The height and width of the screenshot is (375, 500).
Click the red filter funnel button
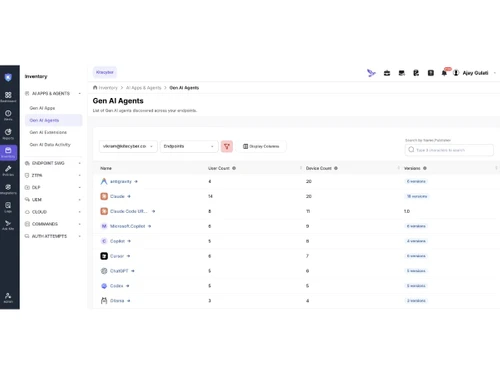coord(227,146)
